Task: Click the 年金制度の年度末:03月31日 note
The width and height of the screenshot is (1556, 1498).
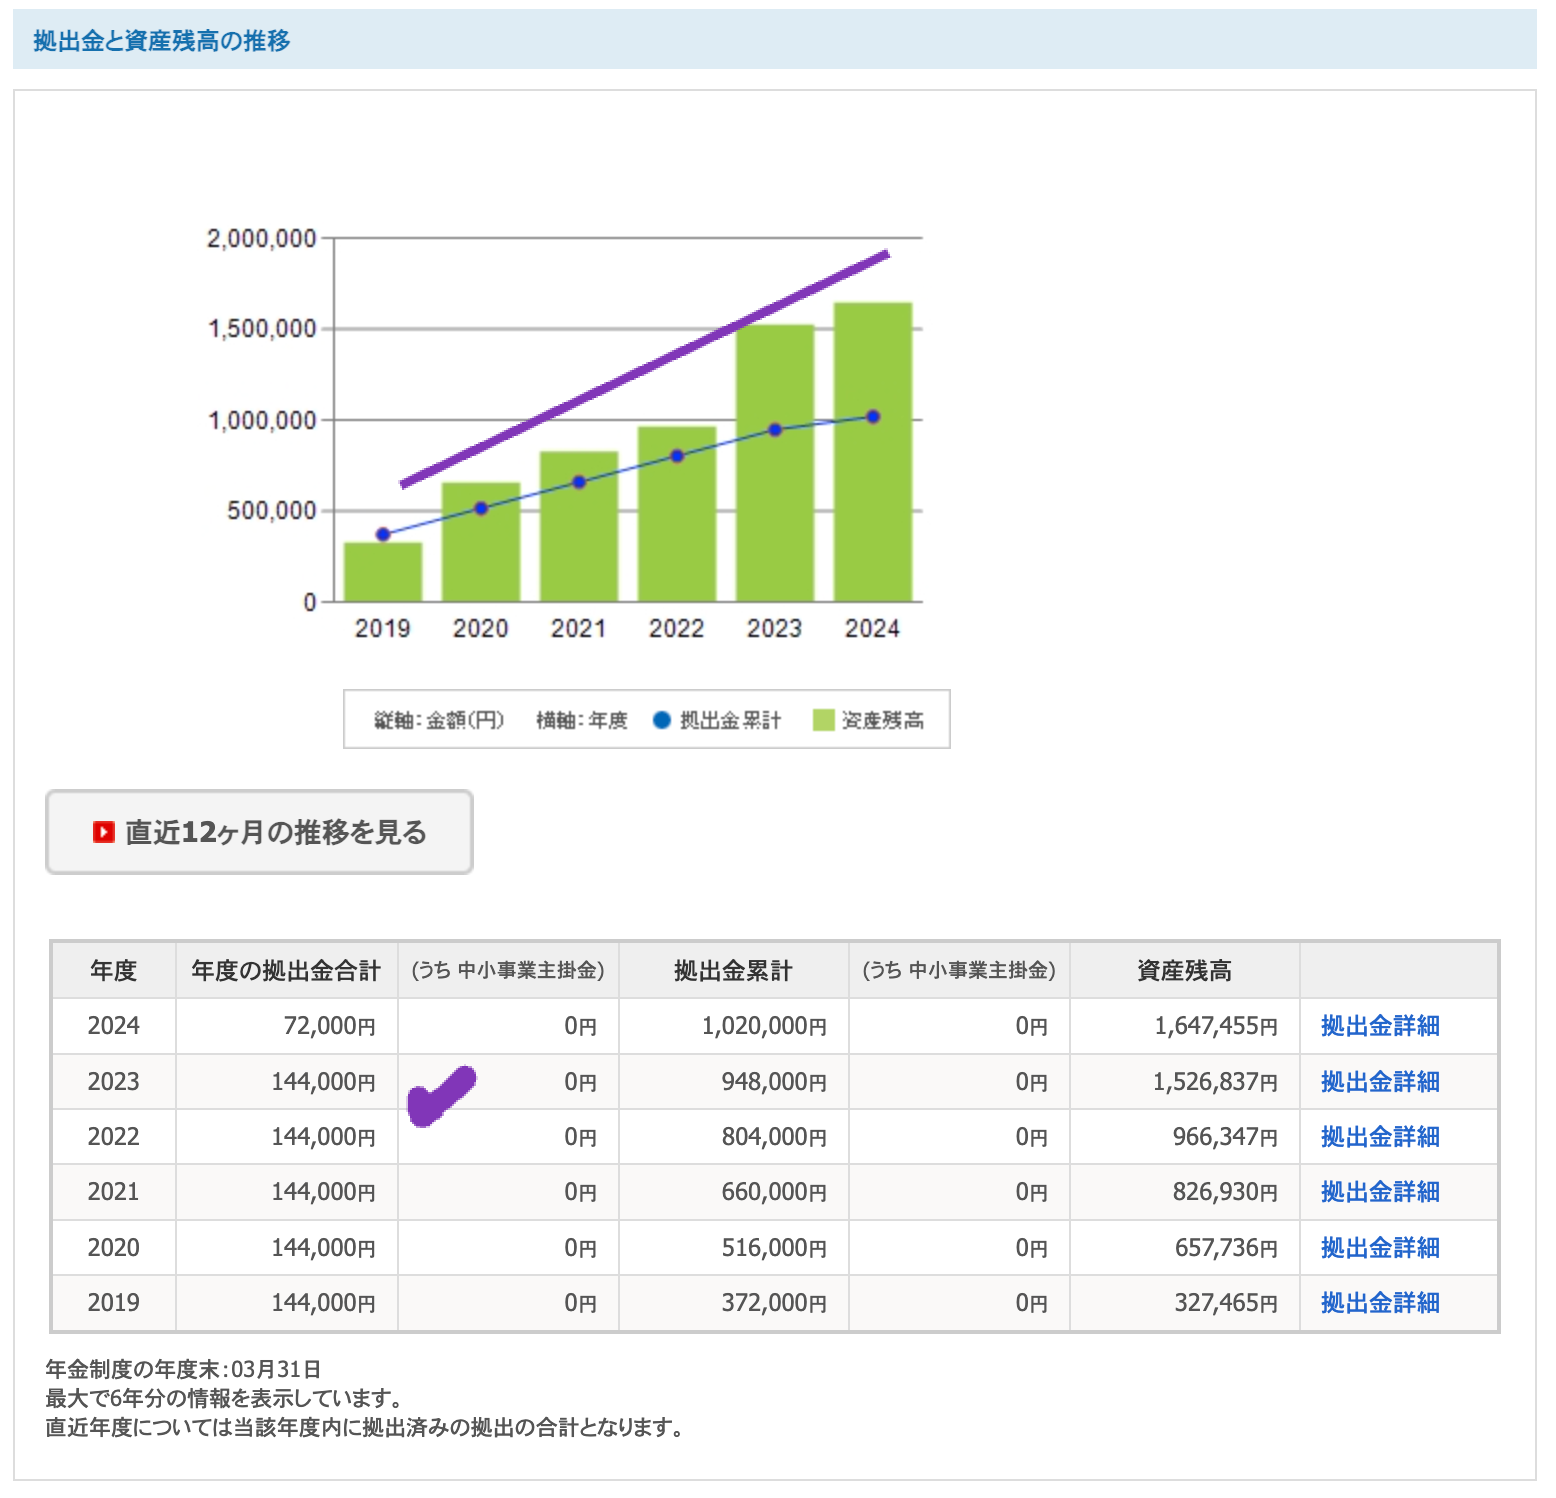Action: [183, 1369]
